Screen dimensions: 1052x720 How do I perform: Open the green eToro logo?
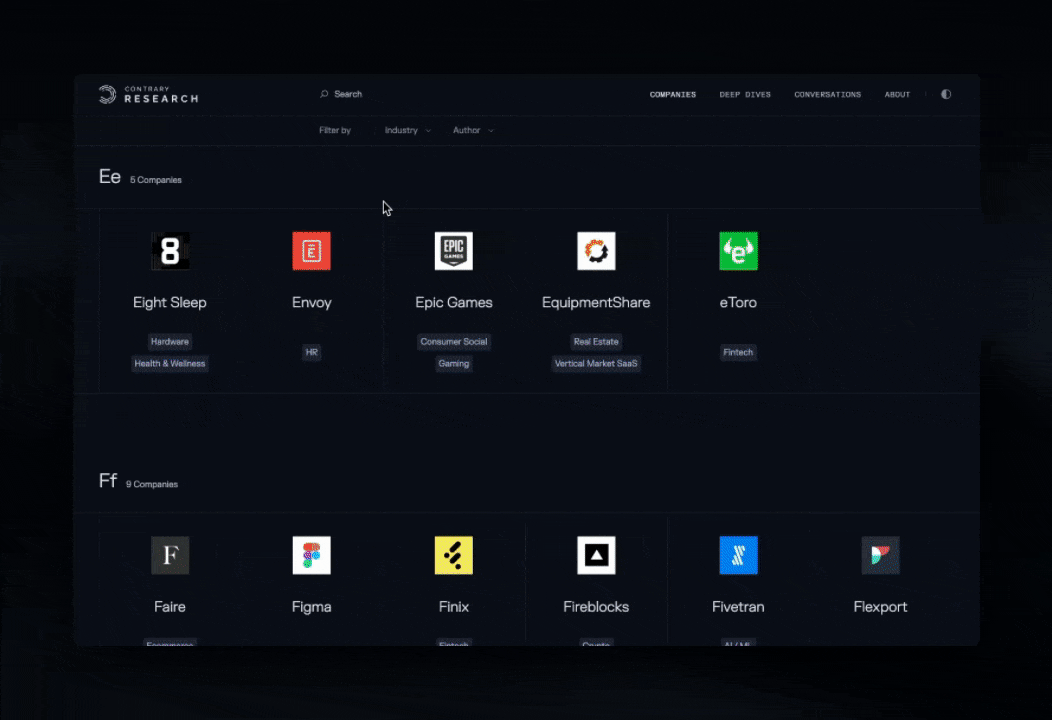pyautogui.click(x=738, y=252)
